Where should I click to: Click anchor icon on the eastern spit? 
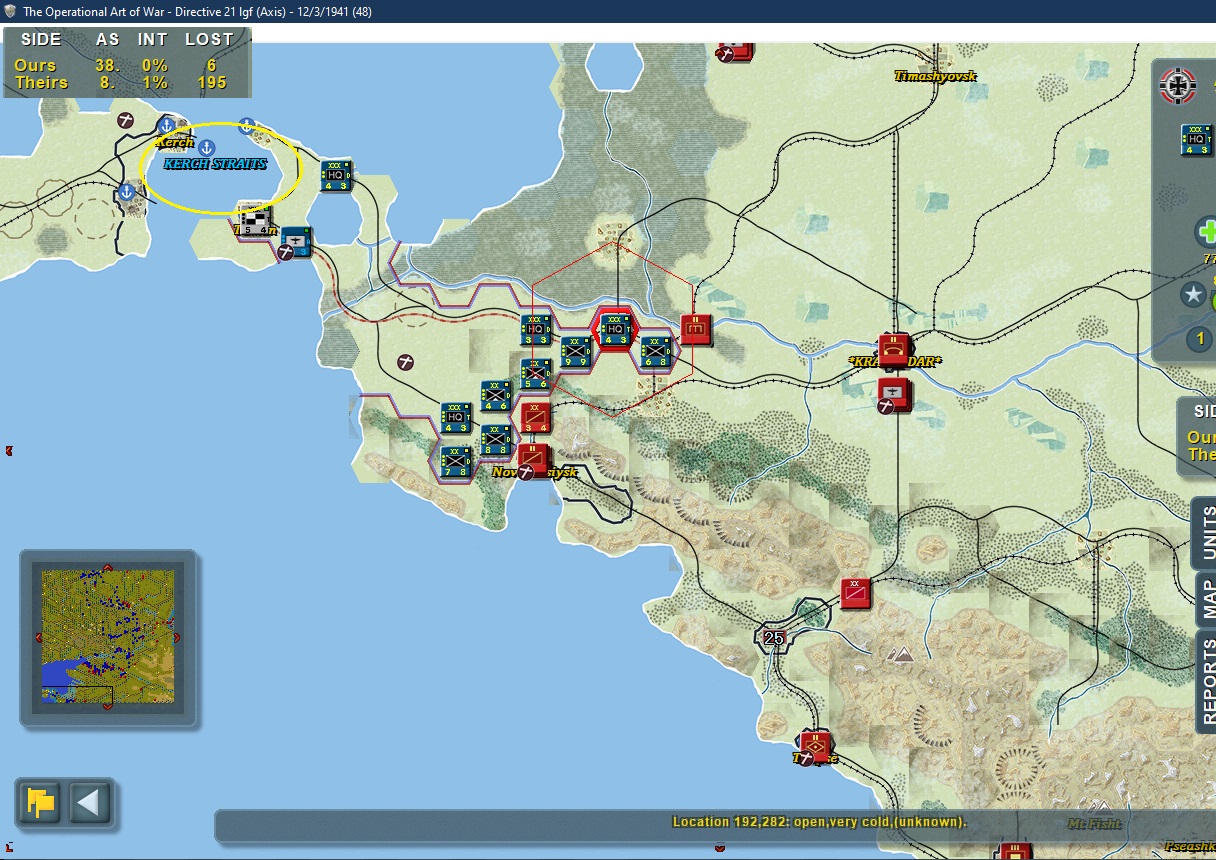pyautogui.click(x=246, y=126)
